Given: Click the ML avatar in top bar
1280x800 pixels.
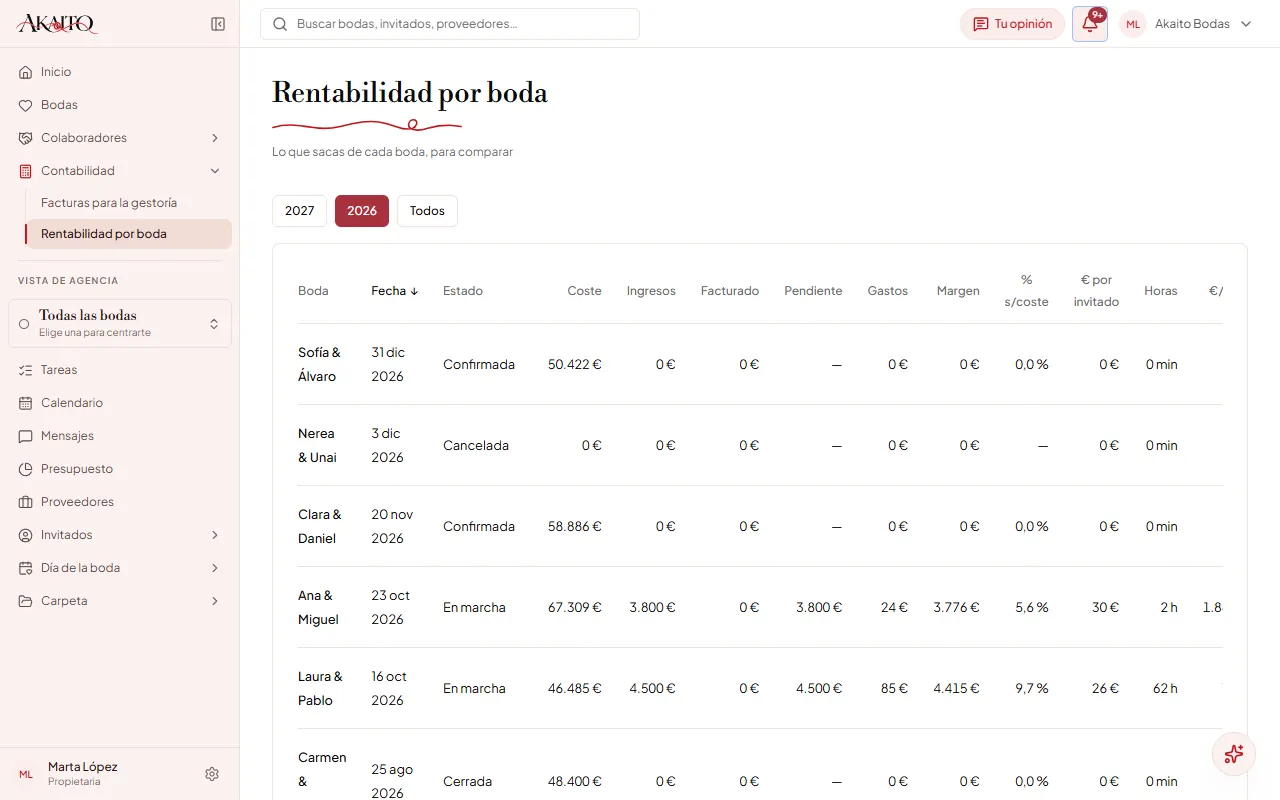Looking at the screenshot, I should pyautogui.click(x=1133, y=24).
